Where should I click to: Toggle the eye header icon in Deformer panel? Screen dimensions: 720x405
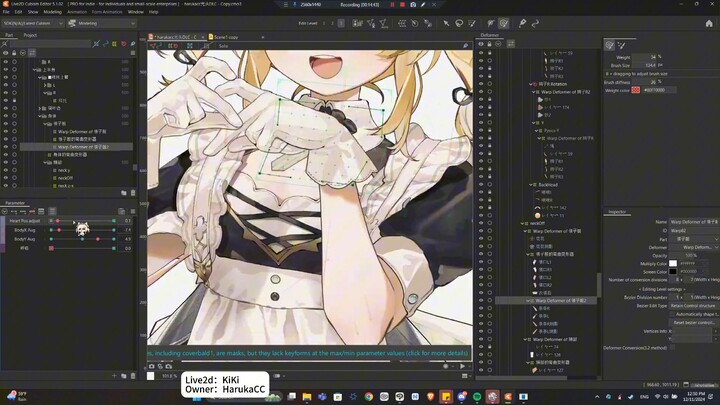[x=481, y=44]
